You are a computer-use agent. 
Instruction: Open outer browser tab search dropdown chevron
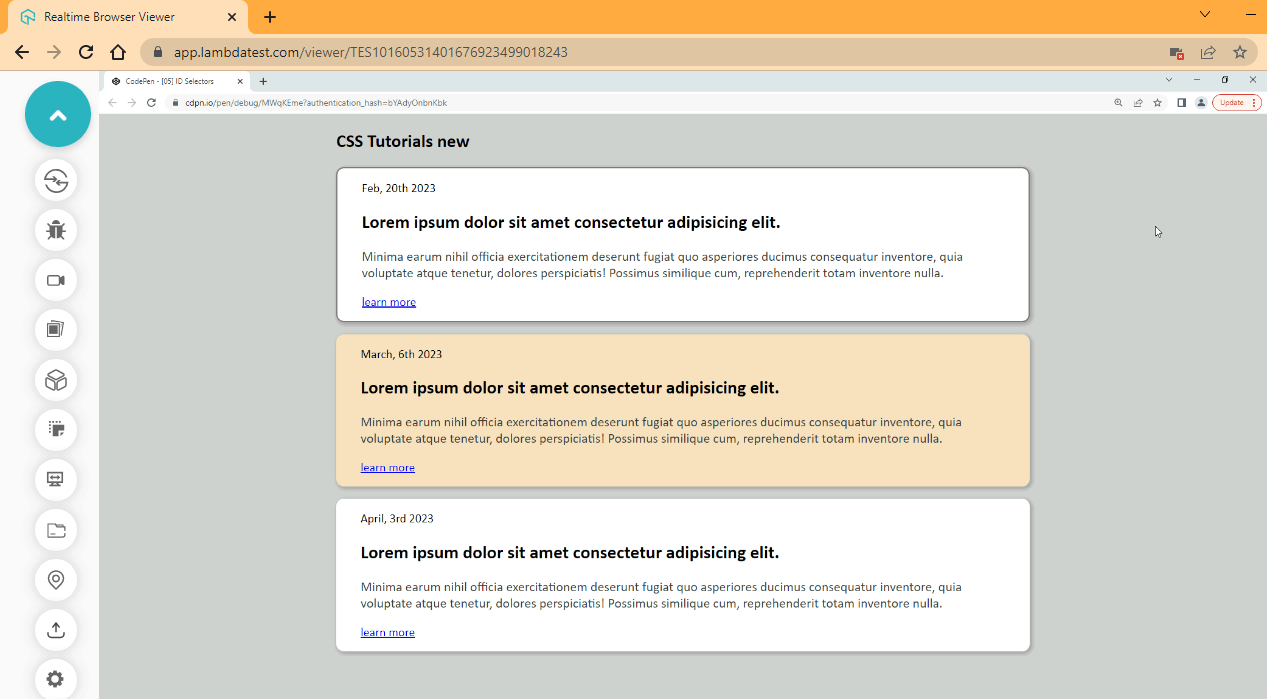point(1205,14)
